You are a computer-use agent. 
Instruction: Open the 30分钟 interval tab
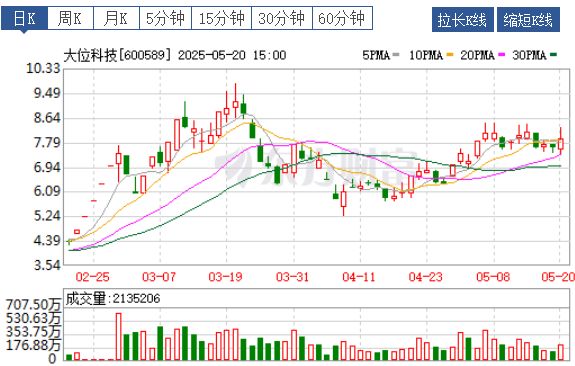point(282,18)
